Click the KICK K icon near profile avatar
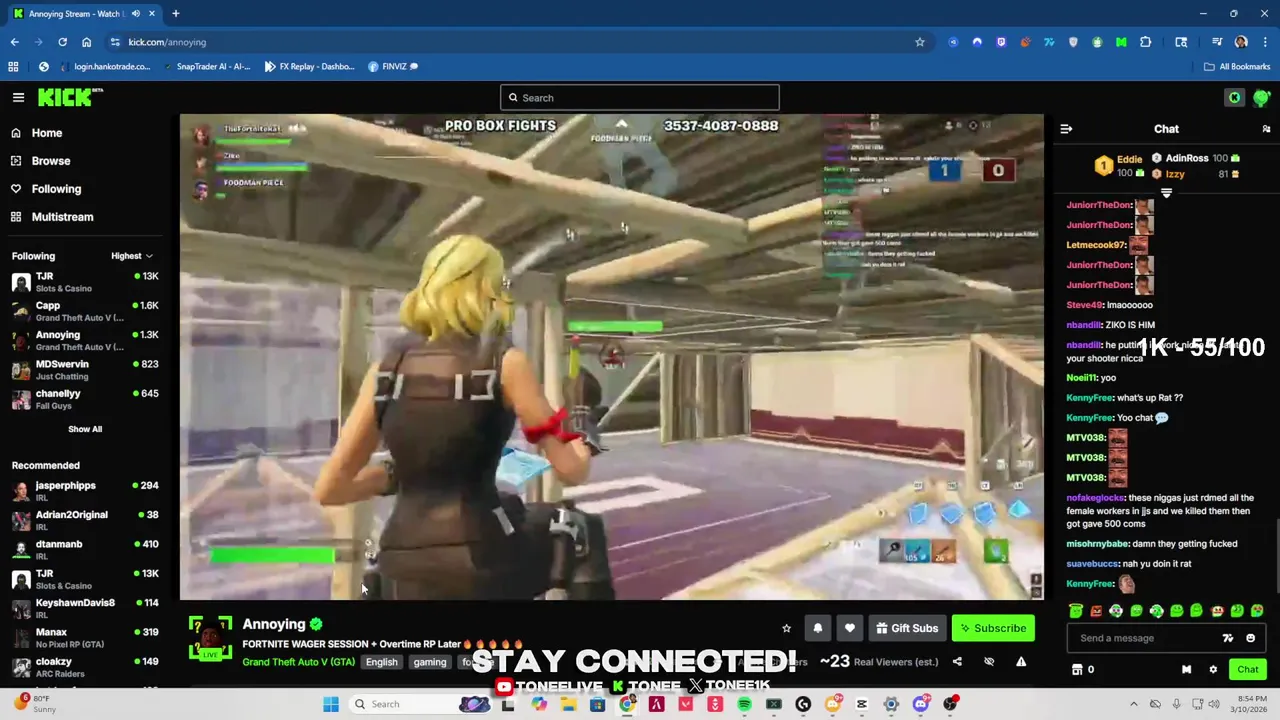This screenshot has height=720, width=1280. pos(1235,97)
